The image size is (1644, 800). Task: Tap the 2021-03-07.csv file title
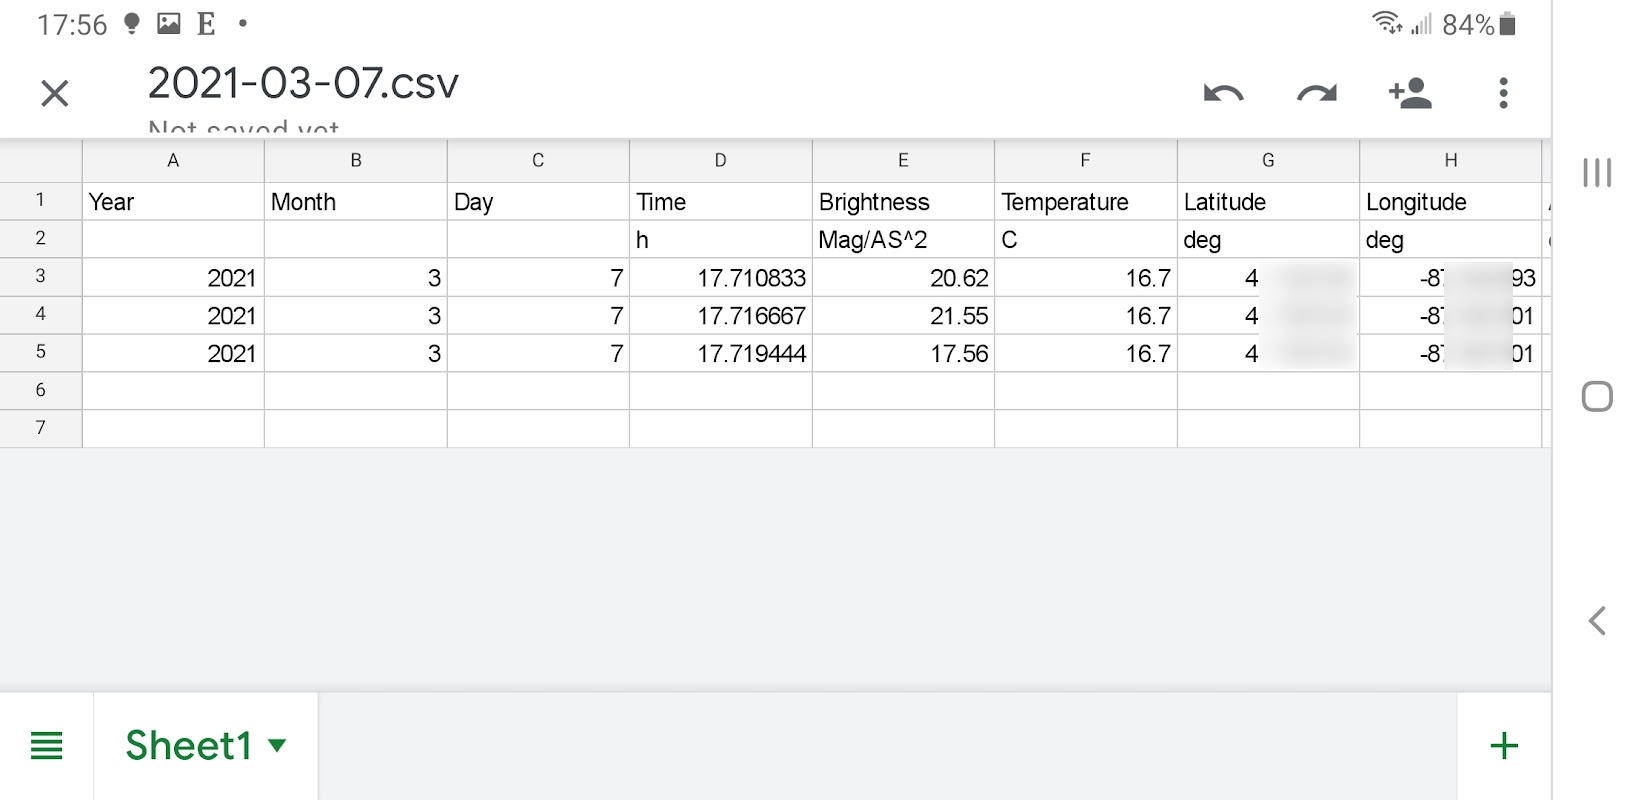pyautogui.click(x=303, y=84)
